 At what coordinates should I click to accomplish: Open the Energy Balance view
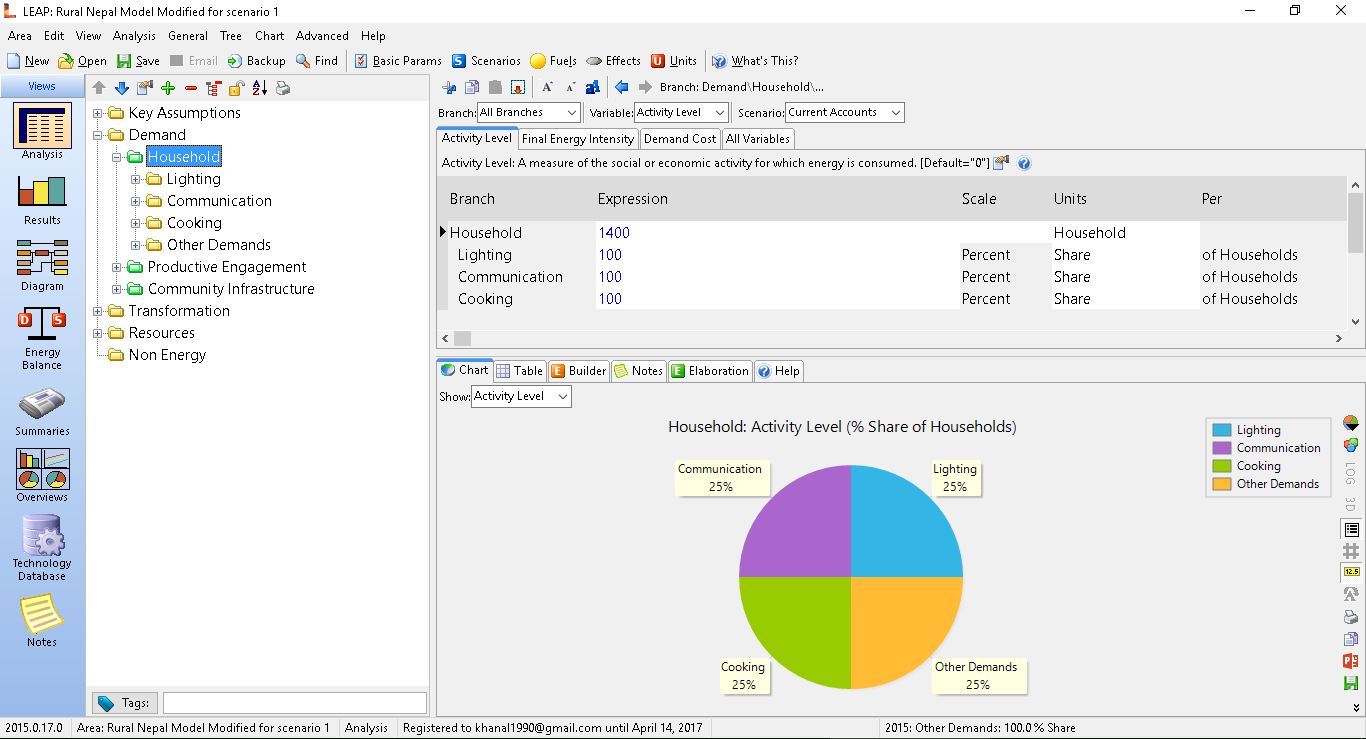pos(42,338)
